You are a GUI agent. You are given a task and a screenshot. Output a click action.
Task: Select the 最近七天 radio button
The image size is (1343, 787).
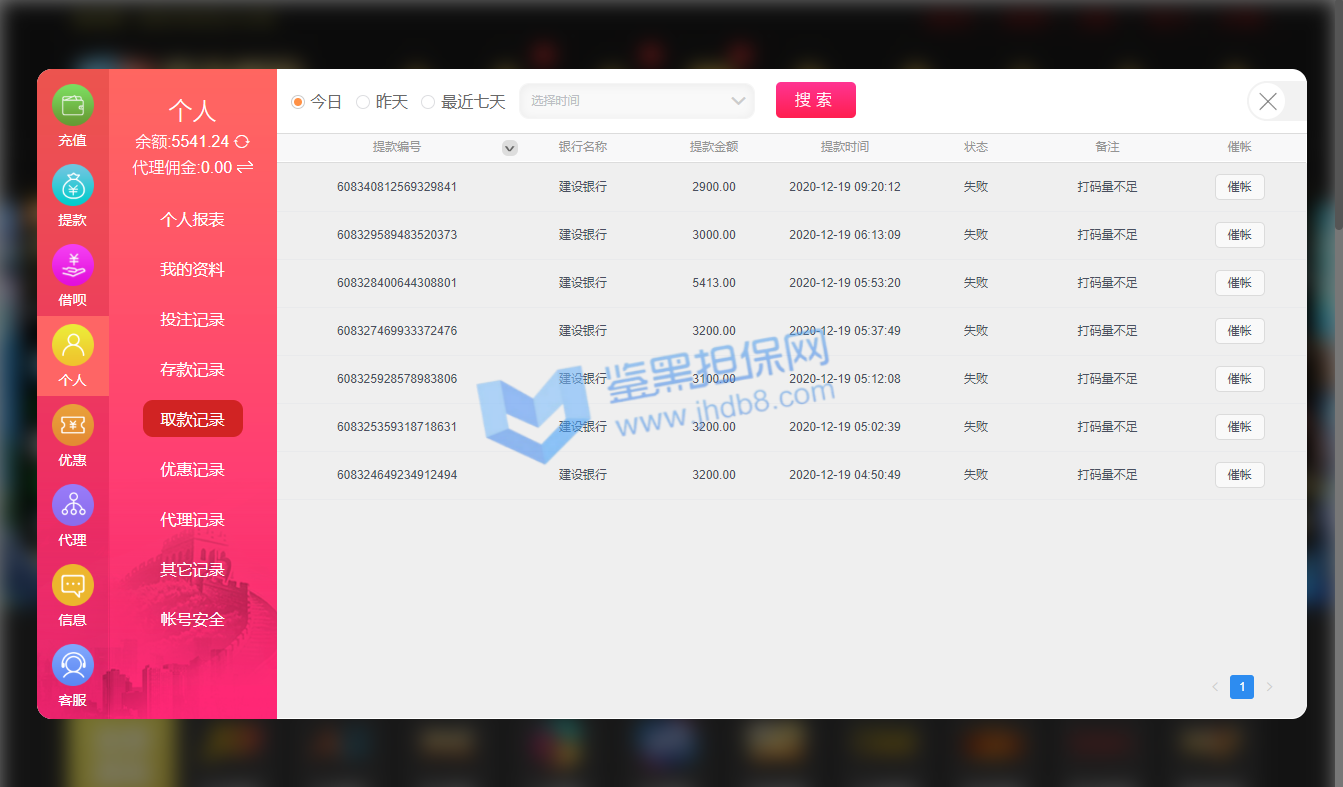click(428, 102)
